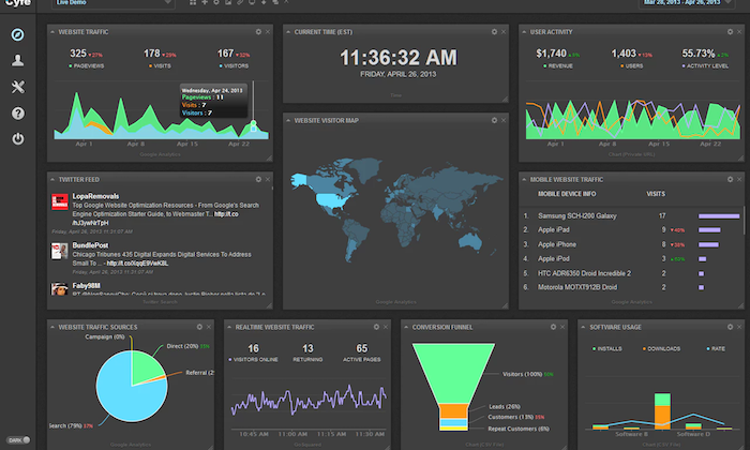The image size is (750, 450).
Task: Collapse the Website Traffic widget arrow
Action: click(53, 32)
